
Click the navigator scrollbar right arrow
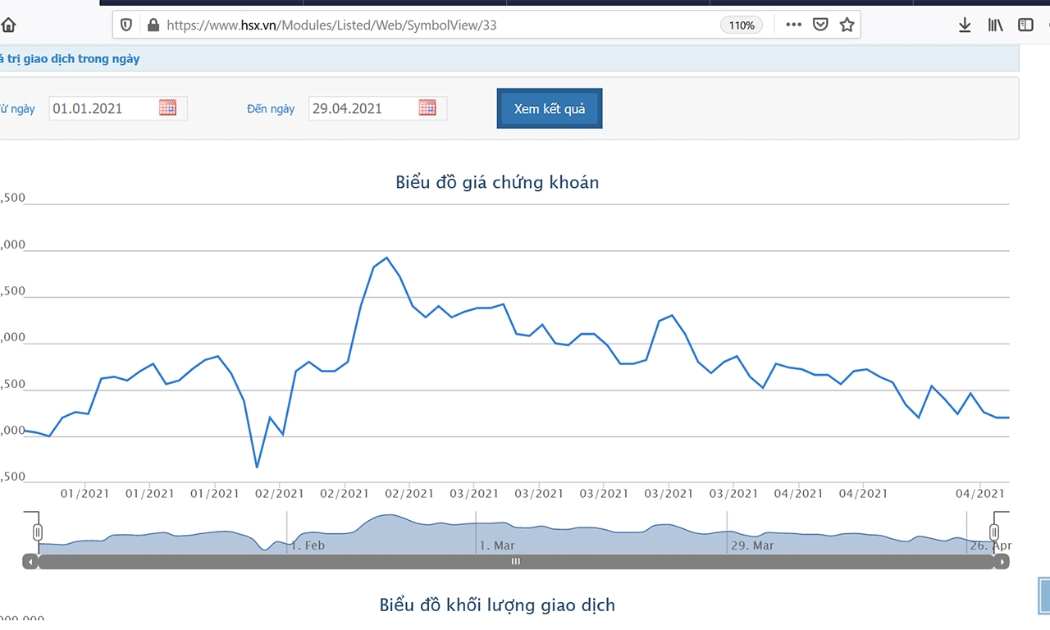(1002, 562)
